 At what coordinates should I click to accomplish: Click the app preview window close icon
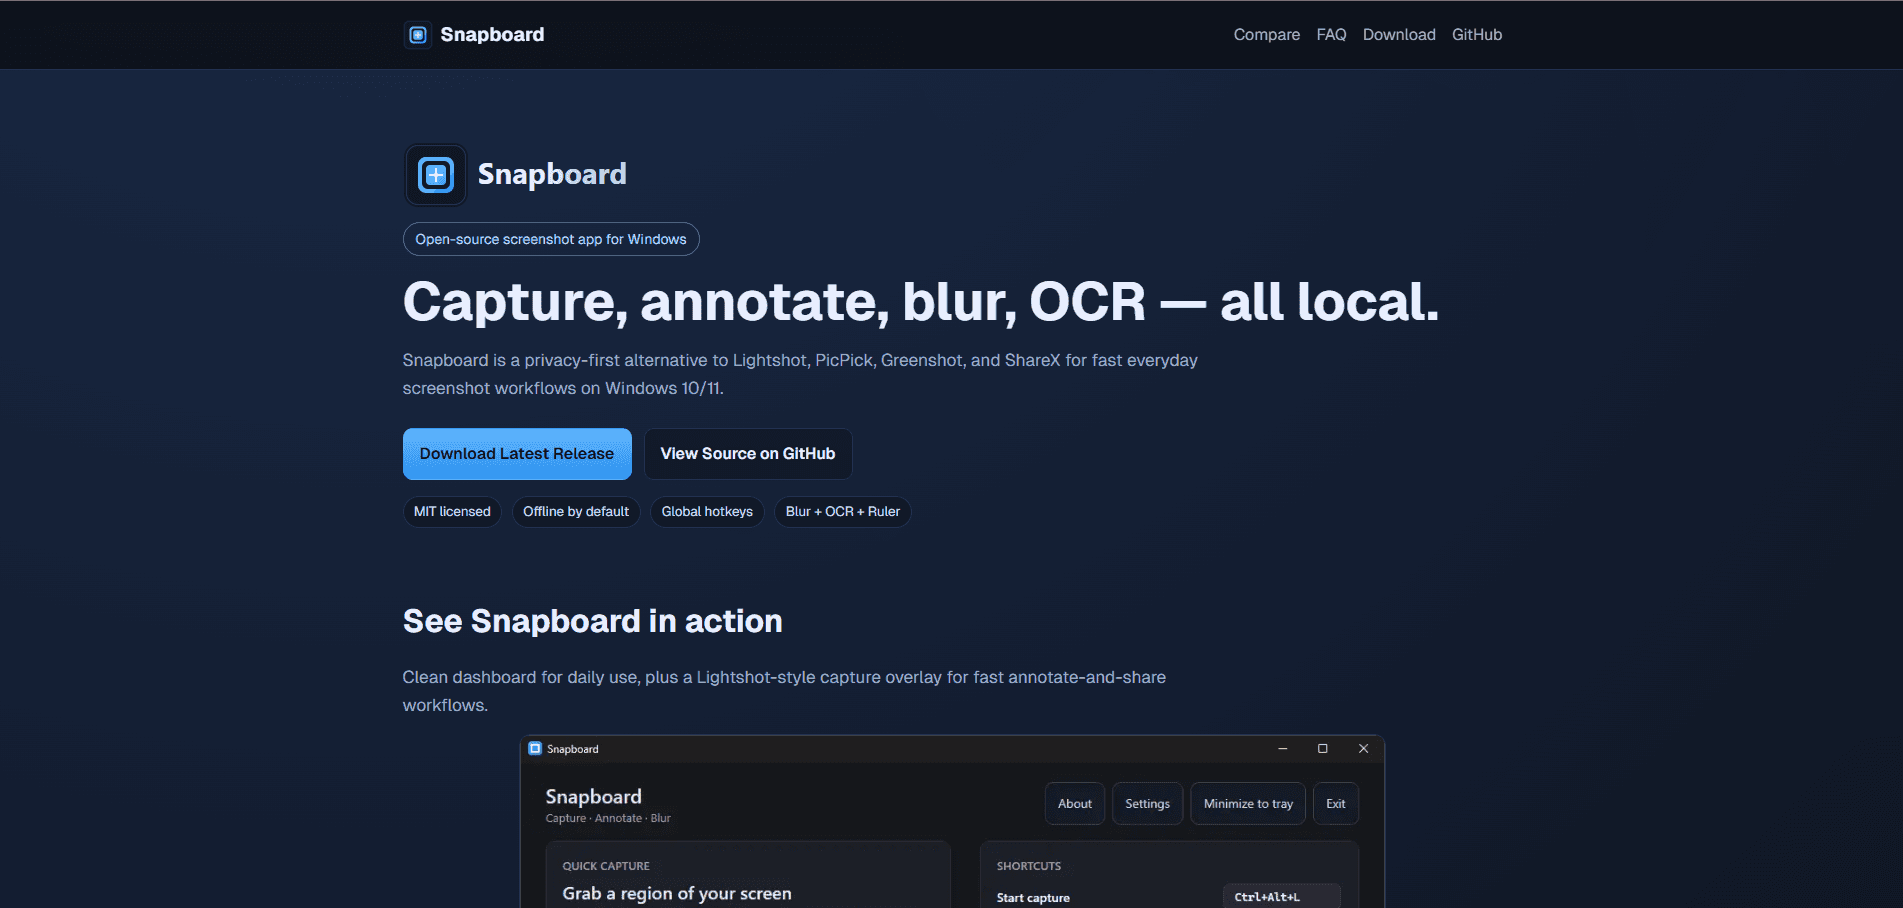pos(1363,749)
